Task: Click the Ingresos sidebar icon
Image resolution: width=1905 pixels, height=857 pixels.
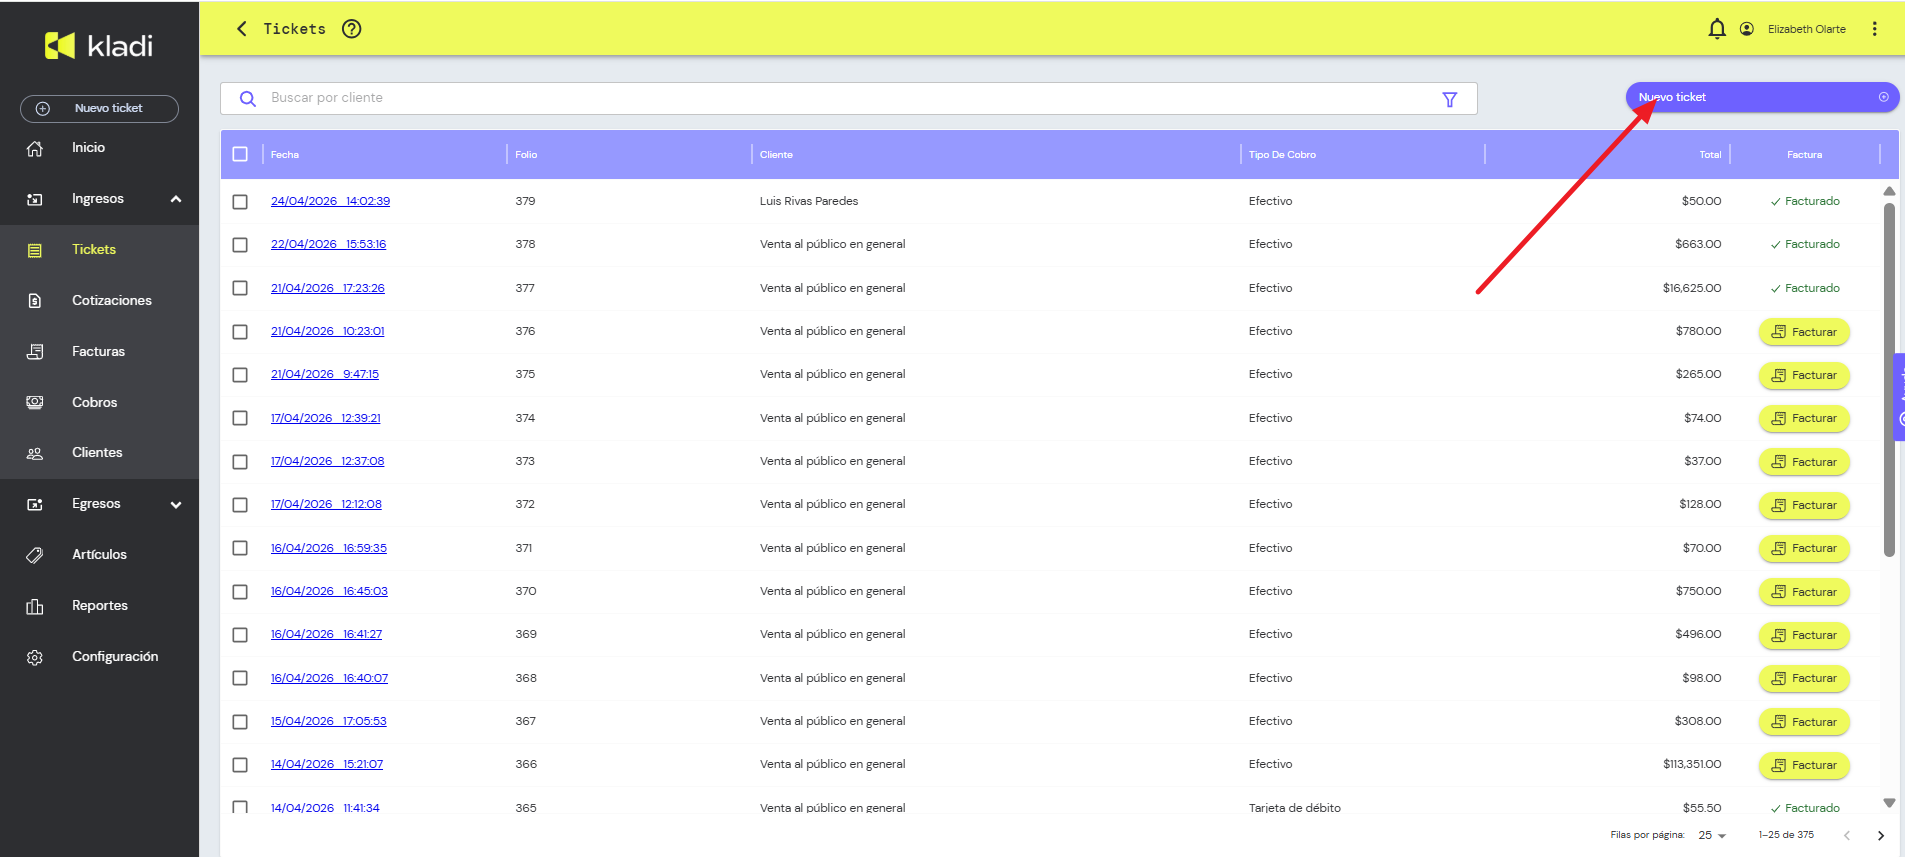Action: coord(35,199)
